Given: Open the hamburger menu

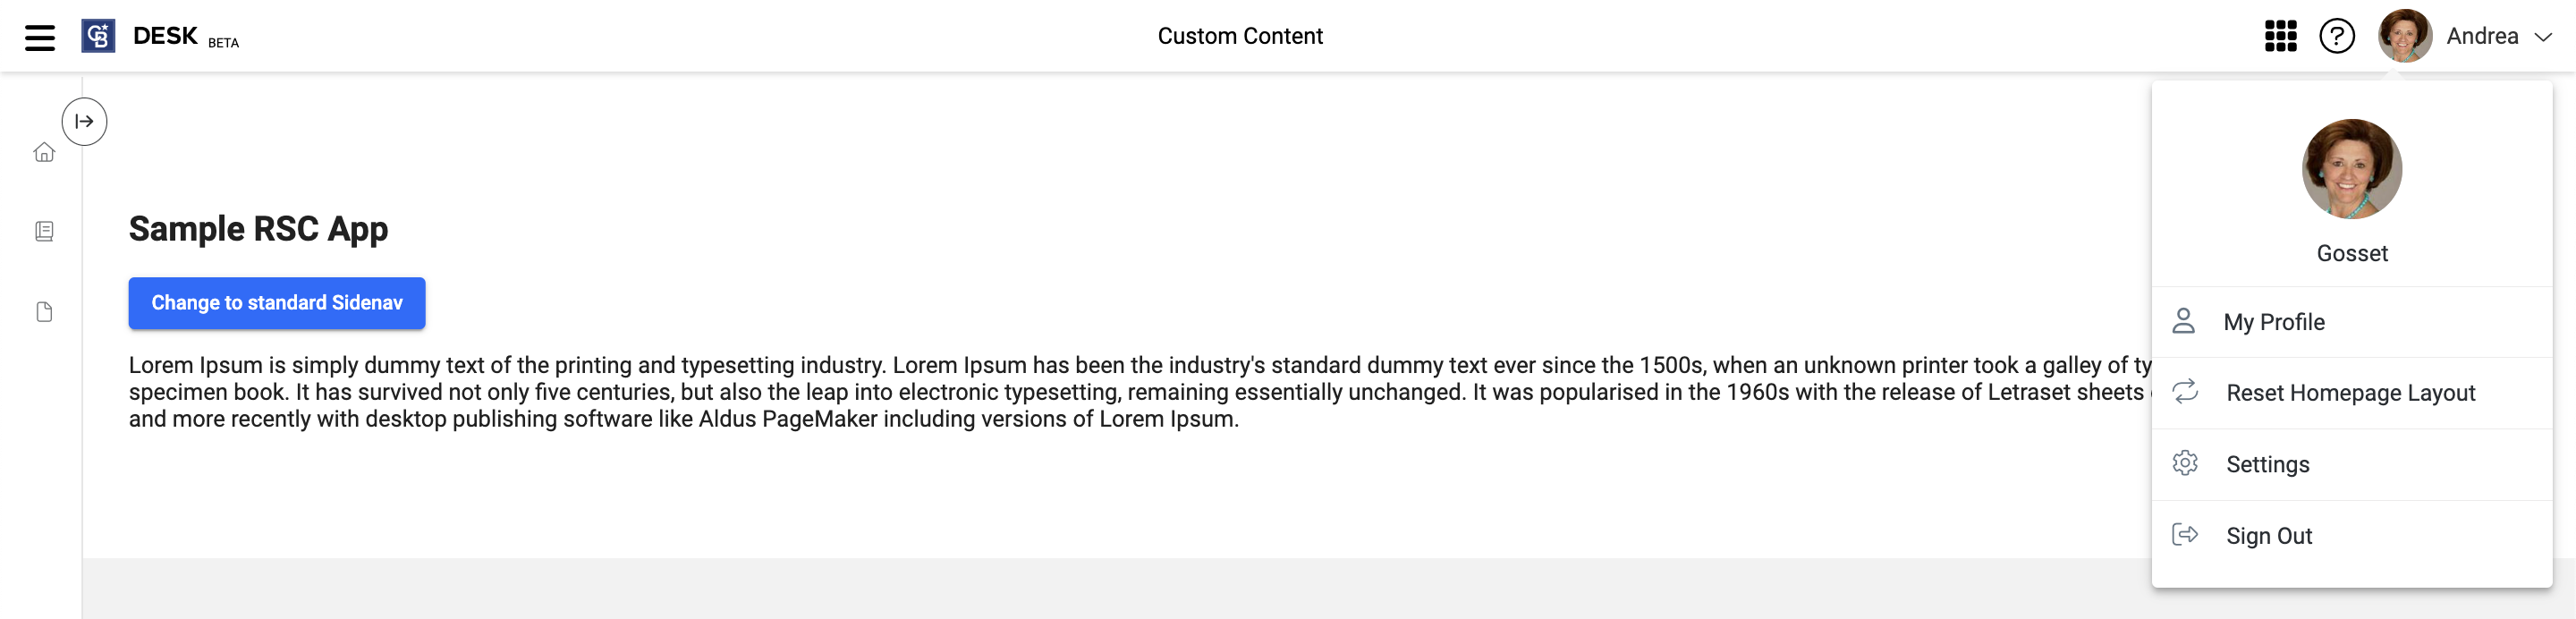Looking at the screenshot, I should click(40, 37).
